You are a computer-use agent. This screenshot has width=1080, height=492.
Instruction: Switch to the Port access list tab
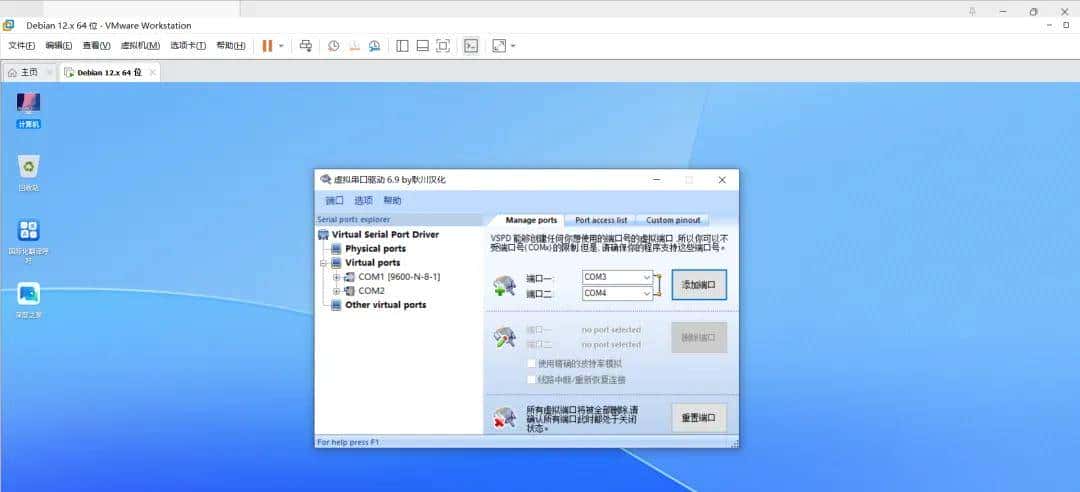(601, 220)
